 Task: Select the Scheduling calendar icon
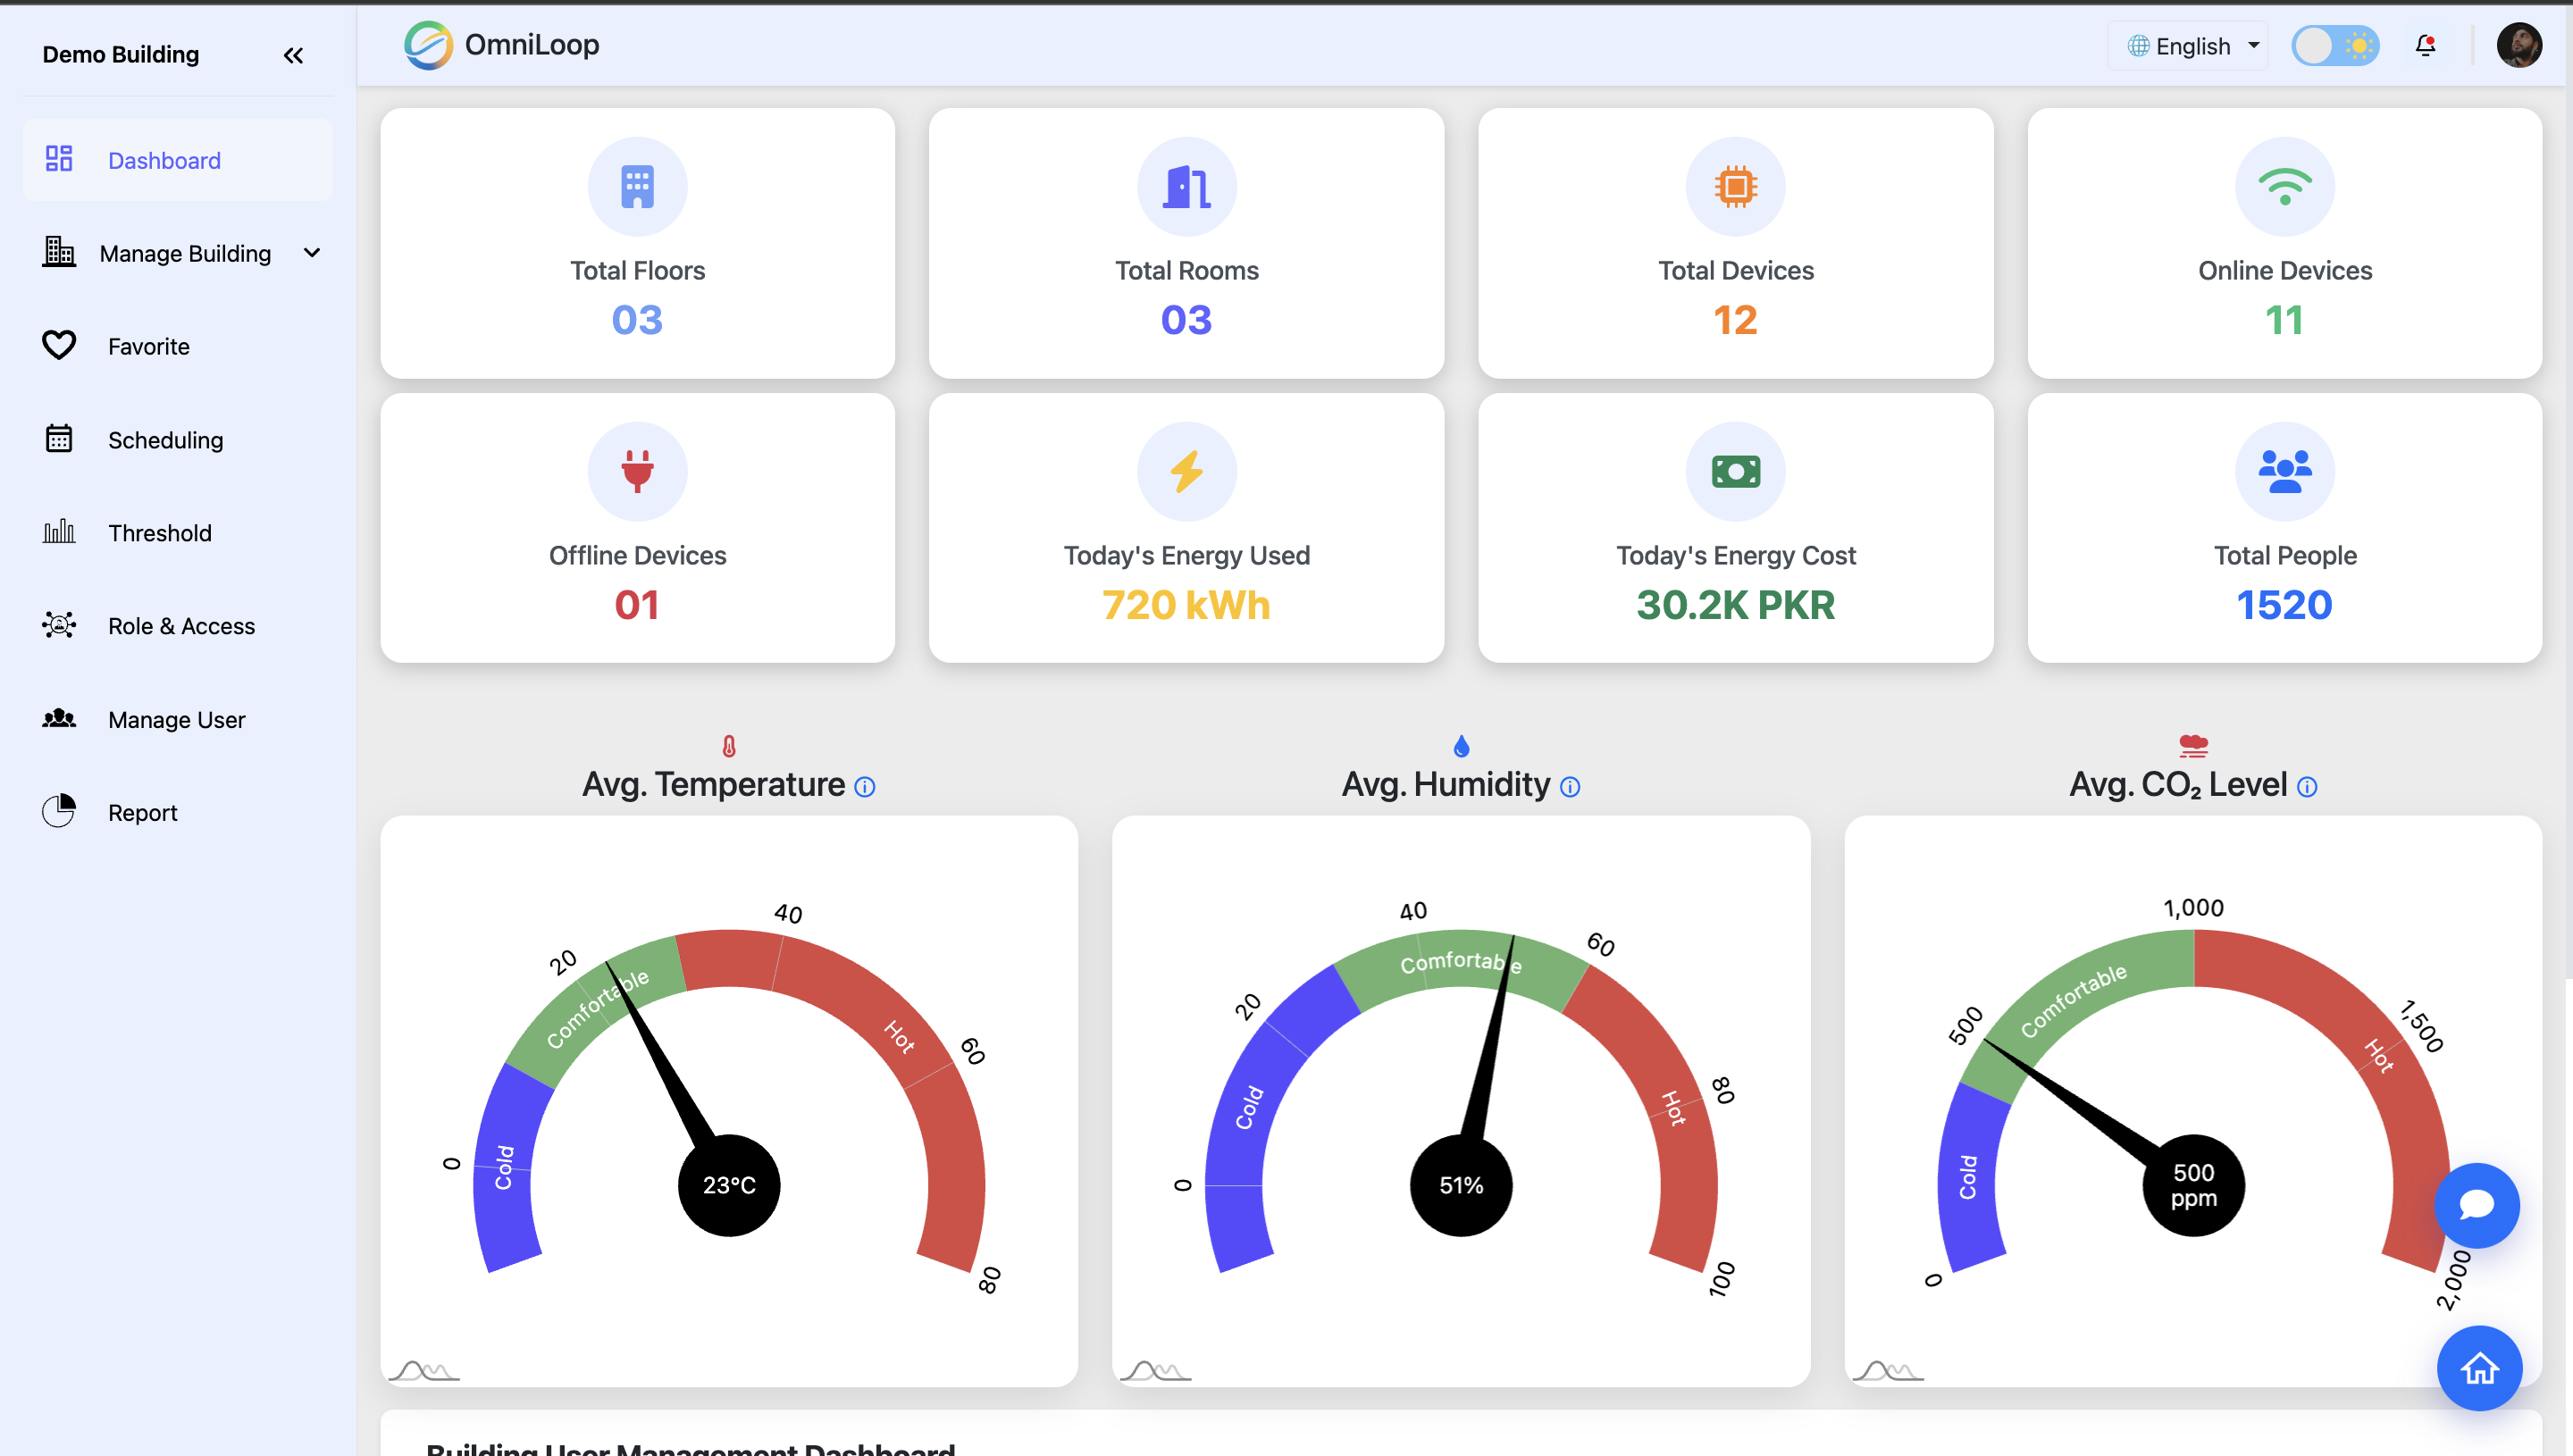59,439
